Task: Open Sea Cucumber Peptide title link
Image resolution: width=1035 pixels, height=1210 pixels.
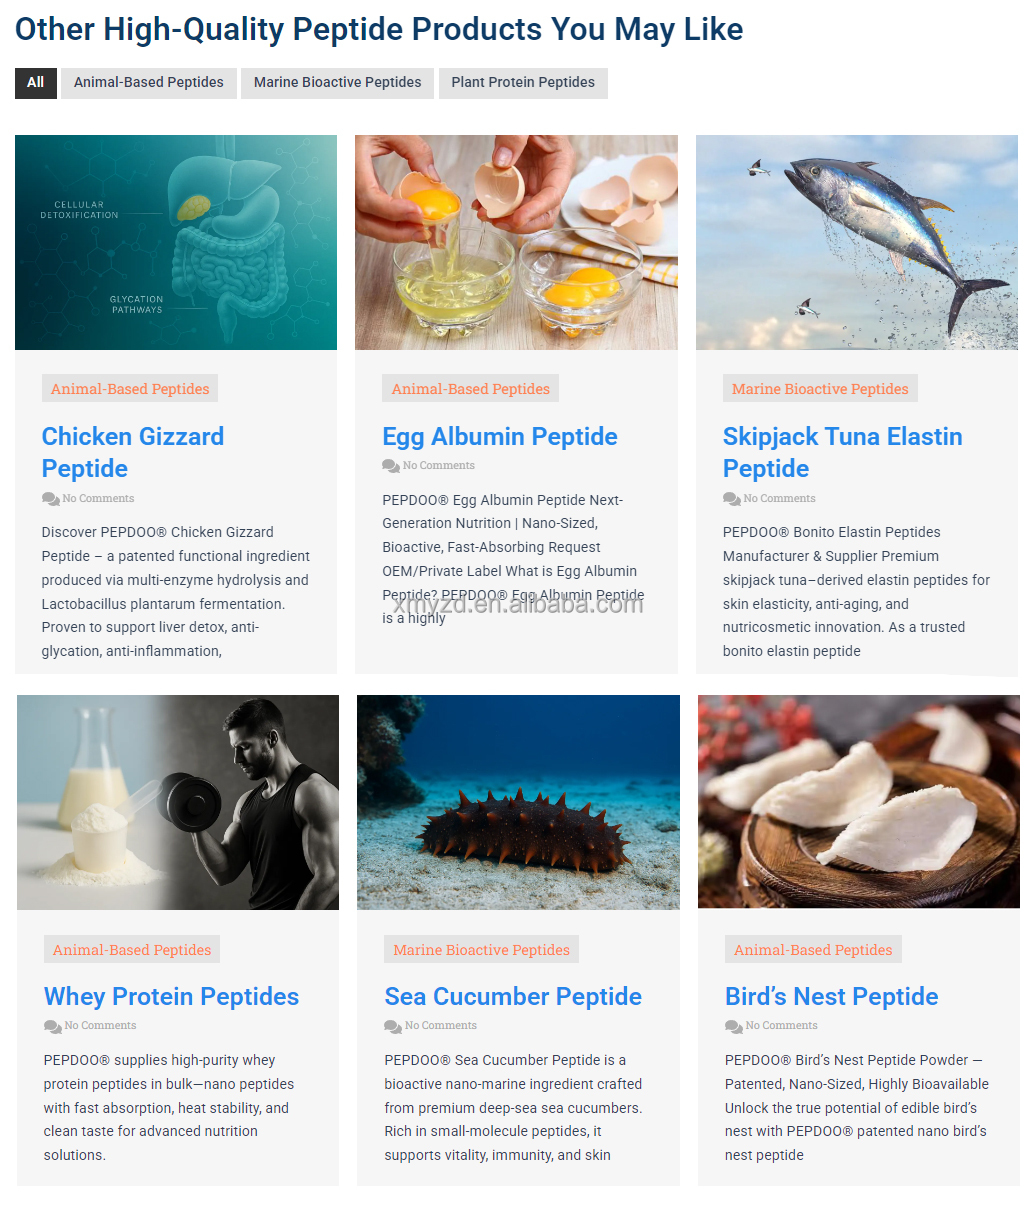Action: [x=513, y=997]
